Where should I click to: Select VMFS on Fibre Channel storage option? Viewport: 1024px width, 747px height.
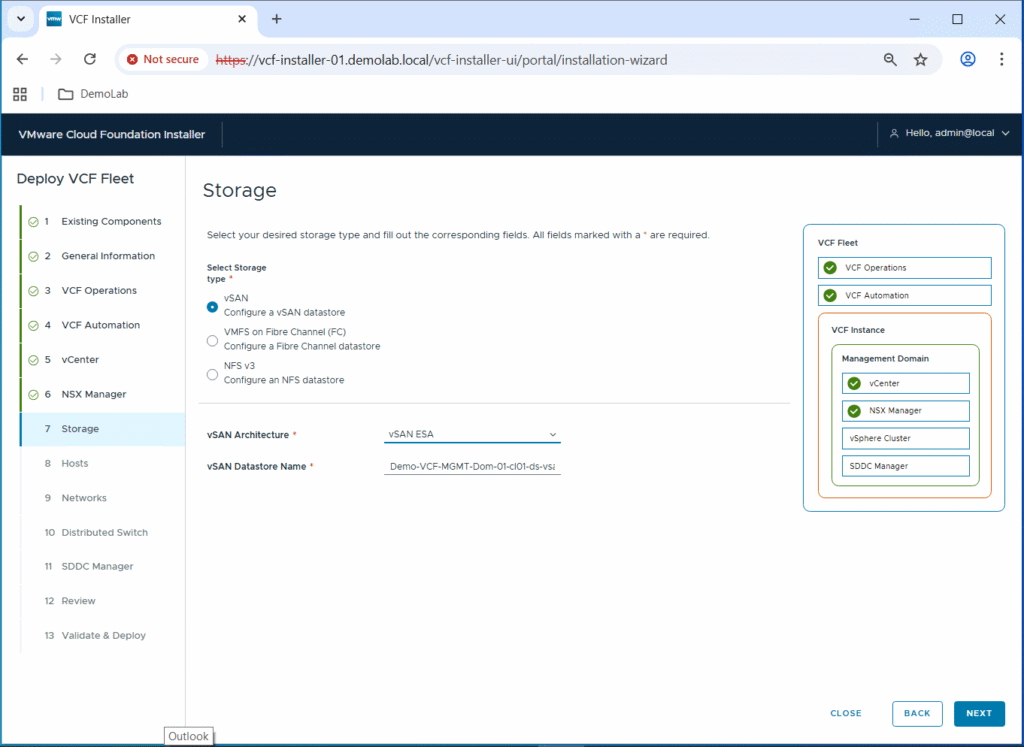point(212,340)
